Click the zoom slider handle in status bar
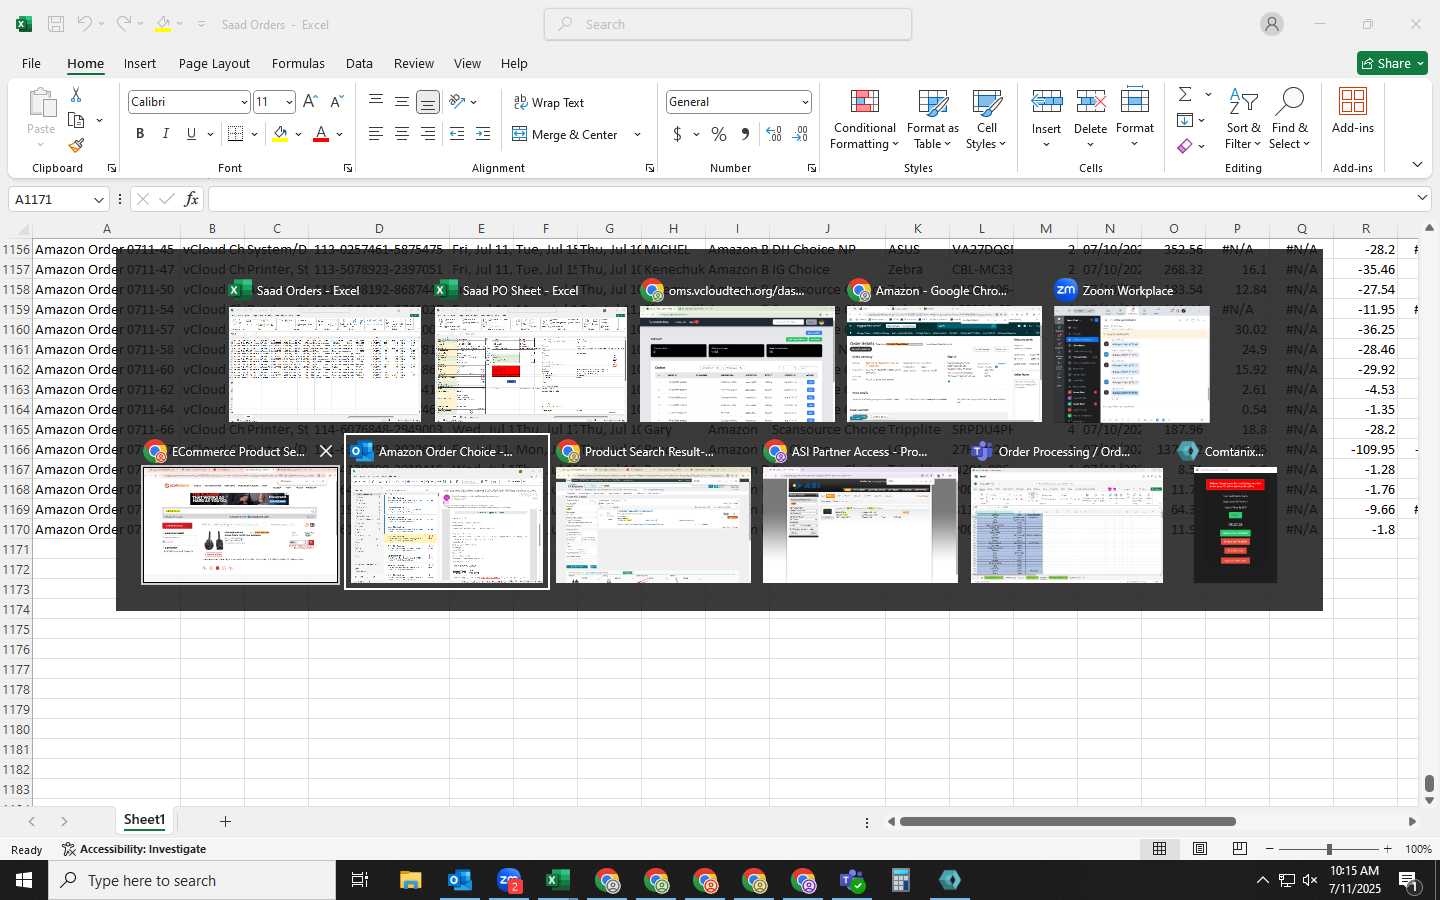This screenshot has height=900, width=1440. pos(1329,849)
